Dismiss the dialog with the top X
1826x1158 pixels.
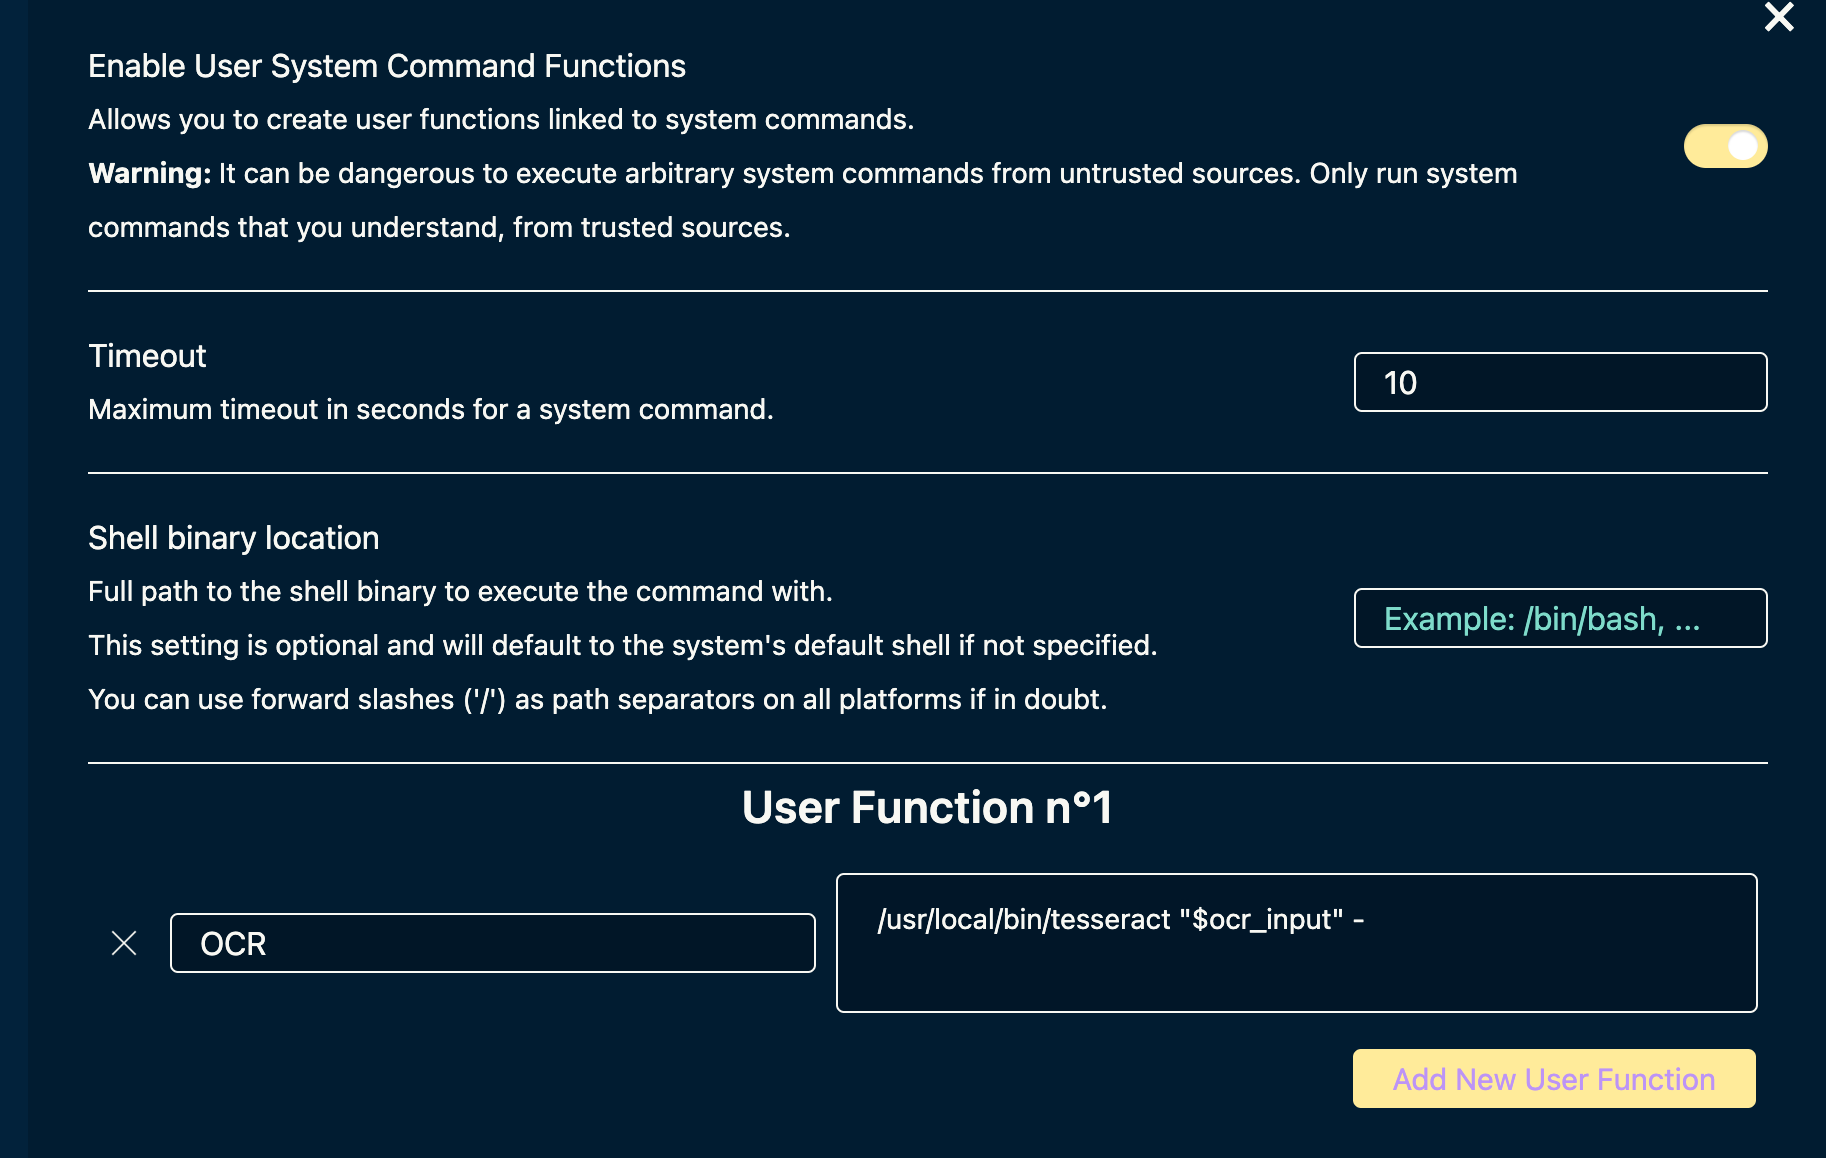click(x=1779, y=17)
